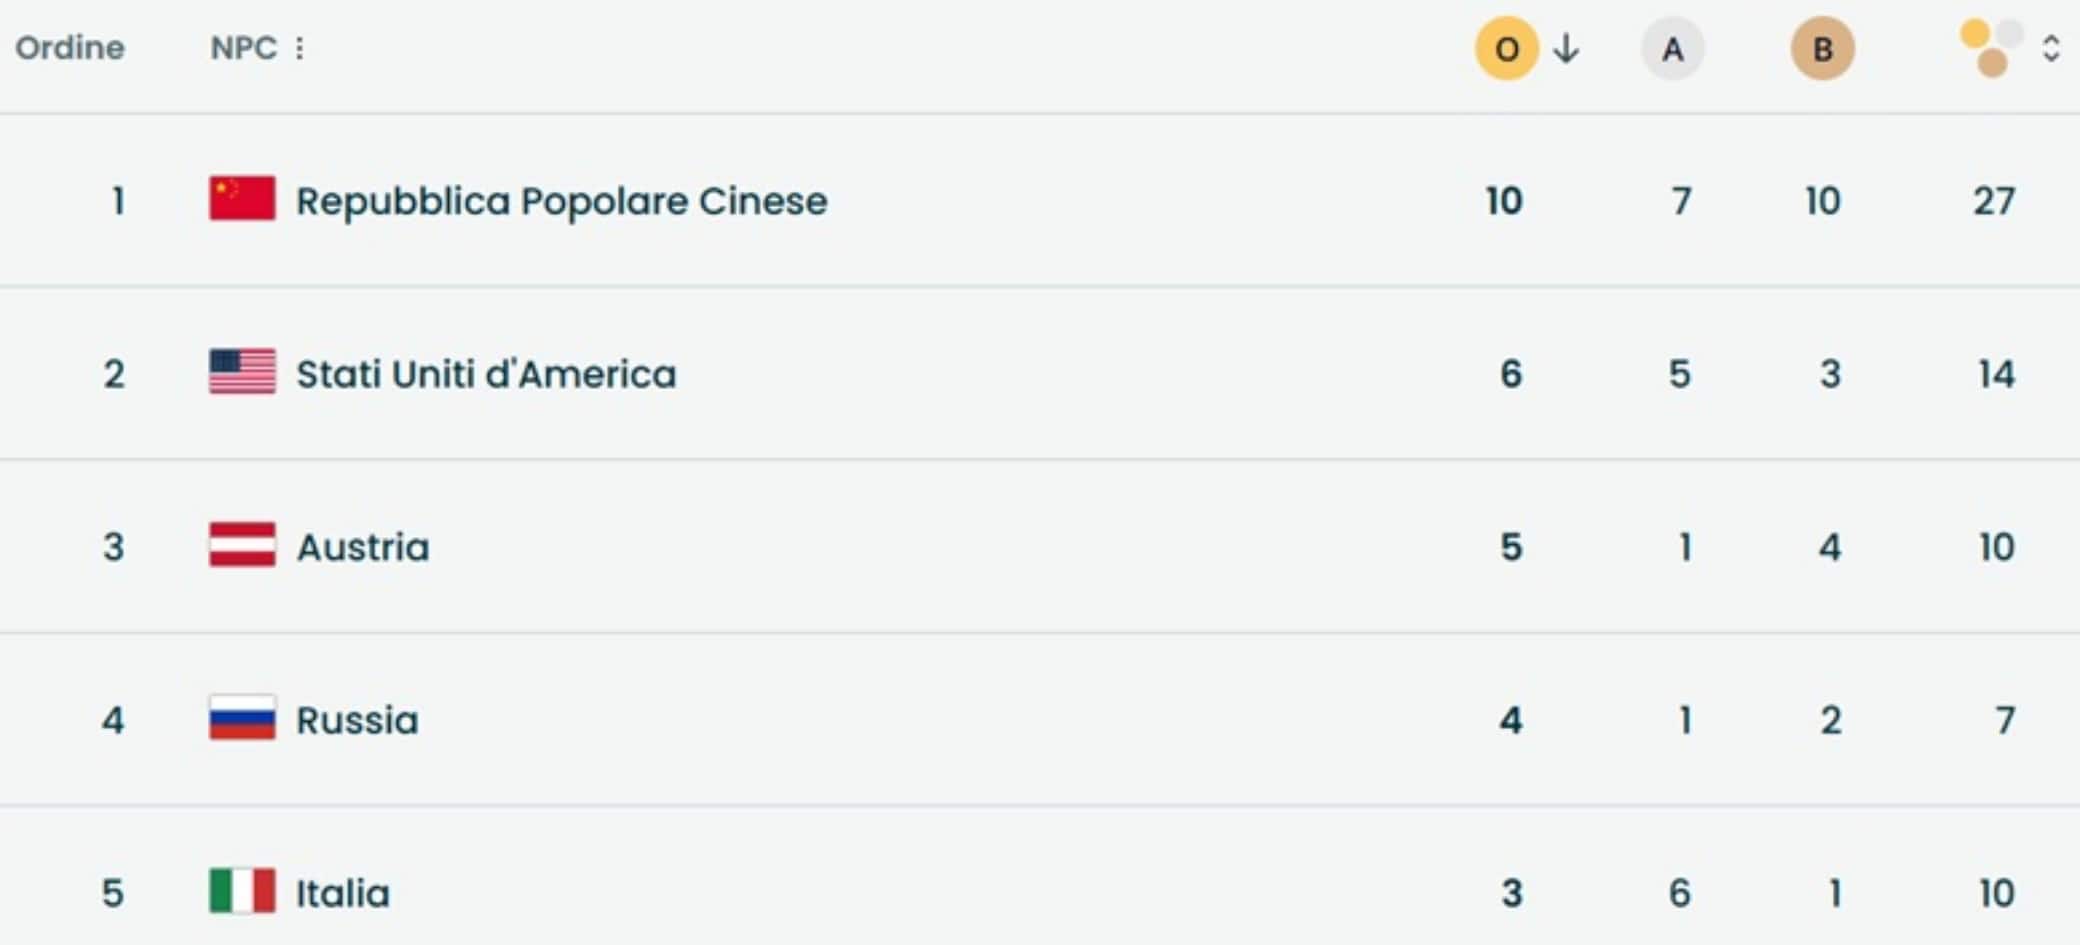Toggle gold sort descending arrow
Image resolution: width=2080 pixels, height=945 pixels.
tap(1567, 48)
